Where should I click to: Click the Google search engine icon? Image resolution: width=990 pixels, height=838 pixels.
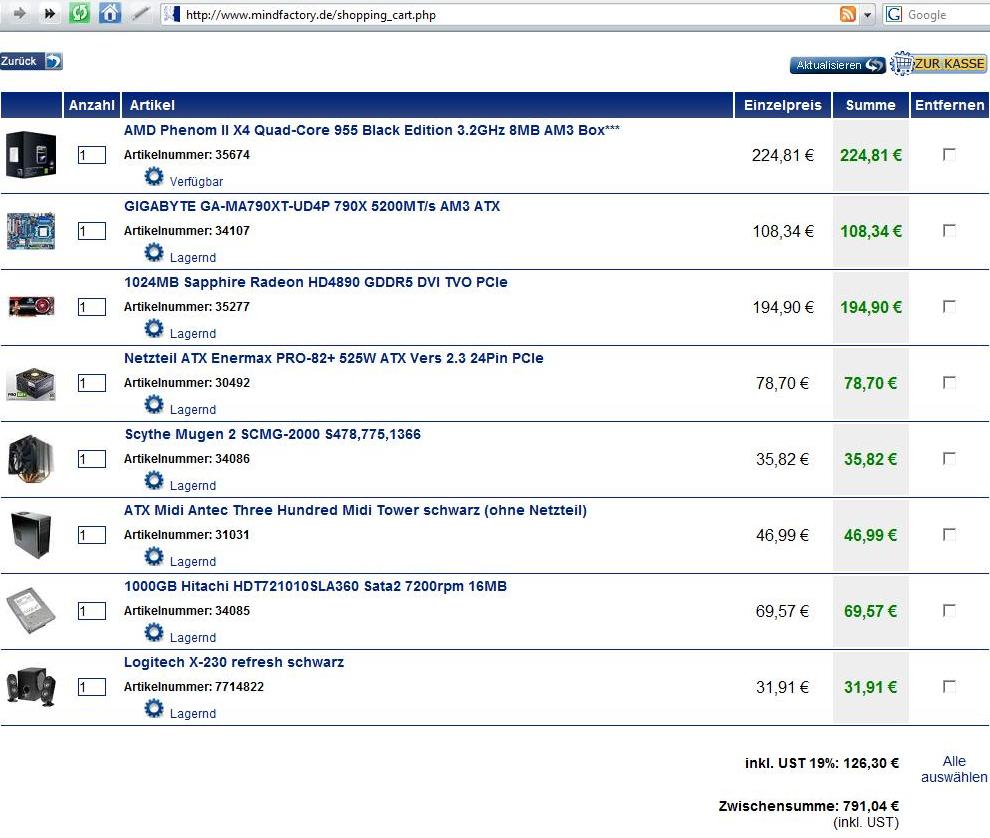(x=893, y=14)
